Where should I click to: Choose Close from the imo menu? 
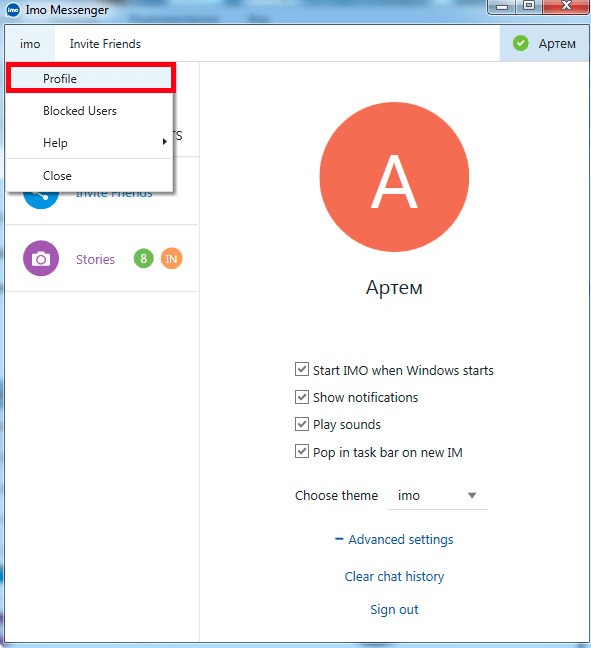point(90,176)
